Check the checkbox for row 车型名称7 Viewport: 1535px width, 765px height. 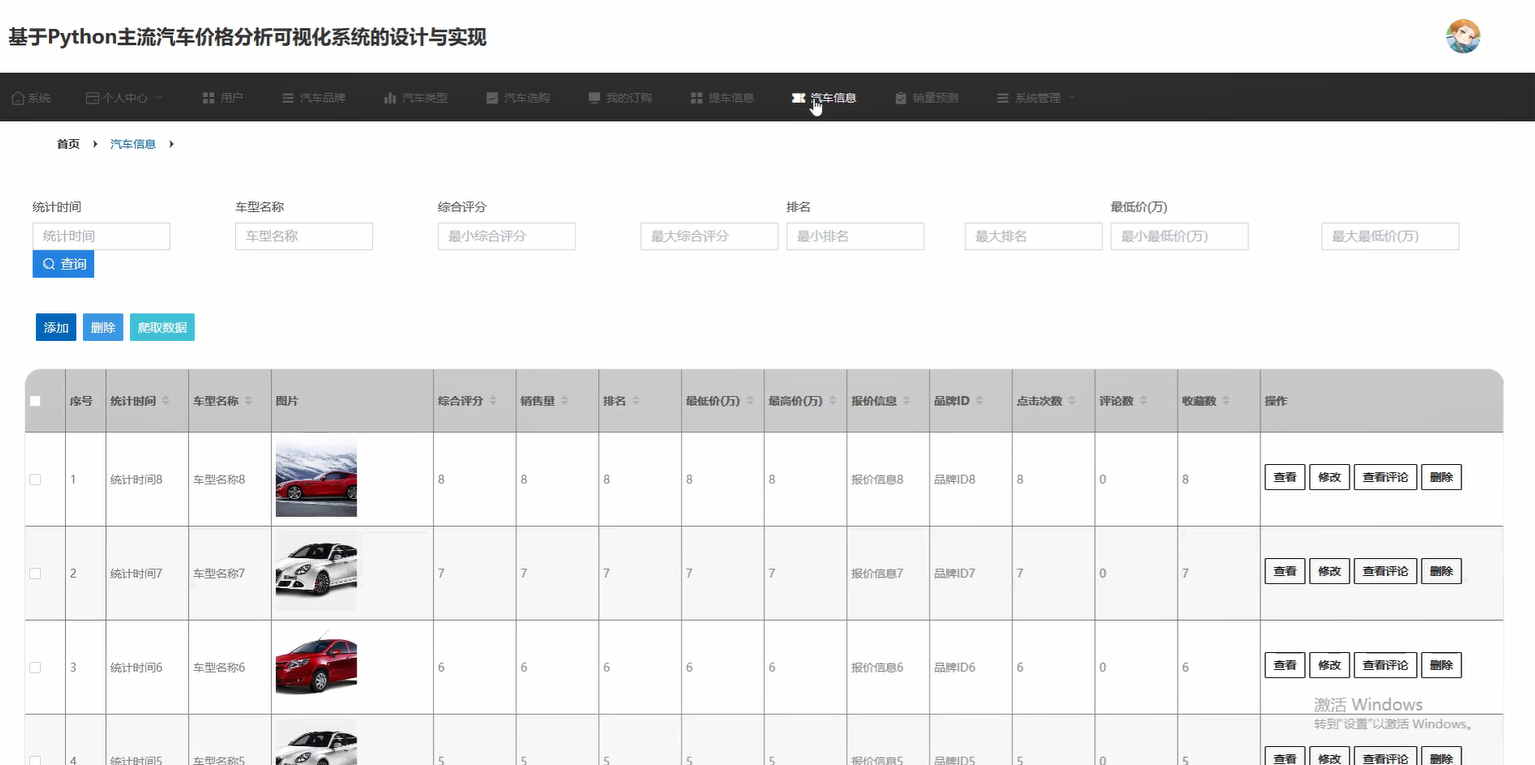(x=35, y=574)
